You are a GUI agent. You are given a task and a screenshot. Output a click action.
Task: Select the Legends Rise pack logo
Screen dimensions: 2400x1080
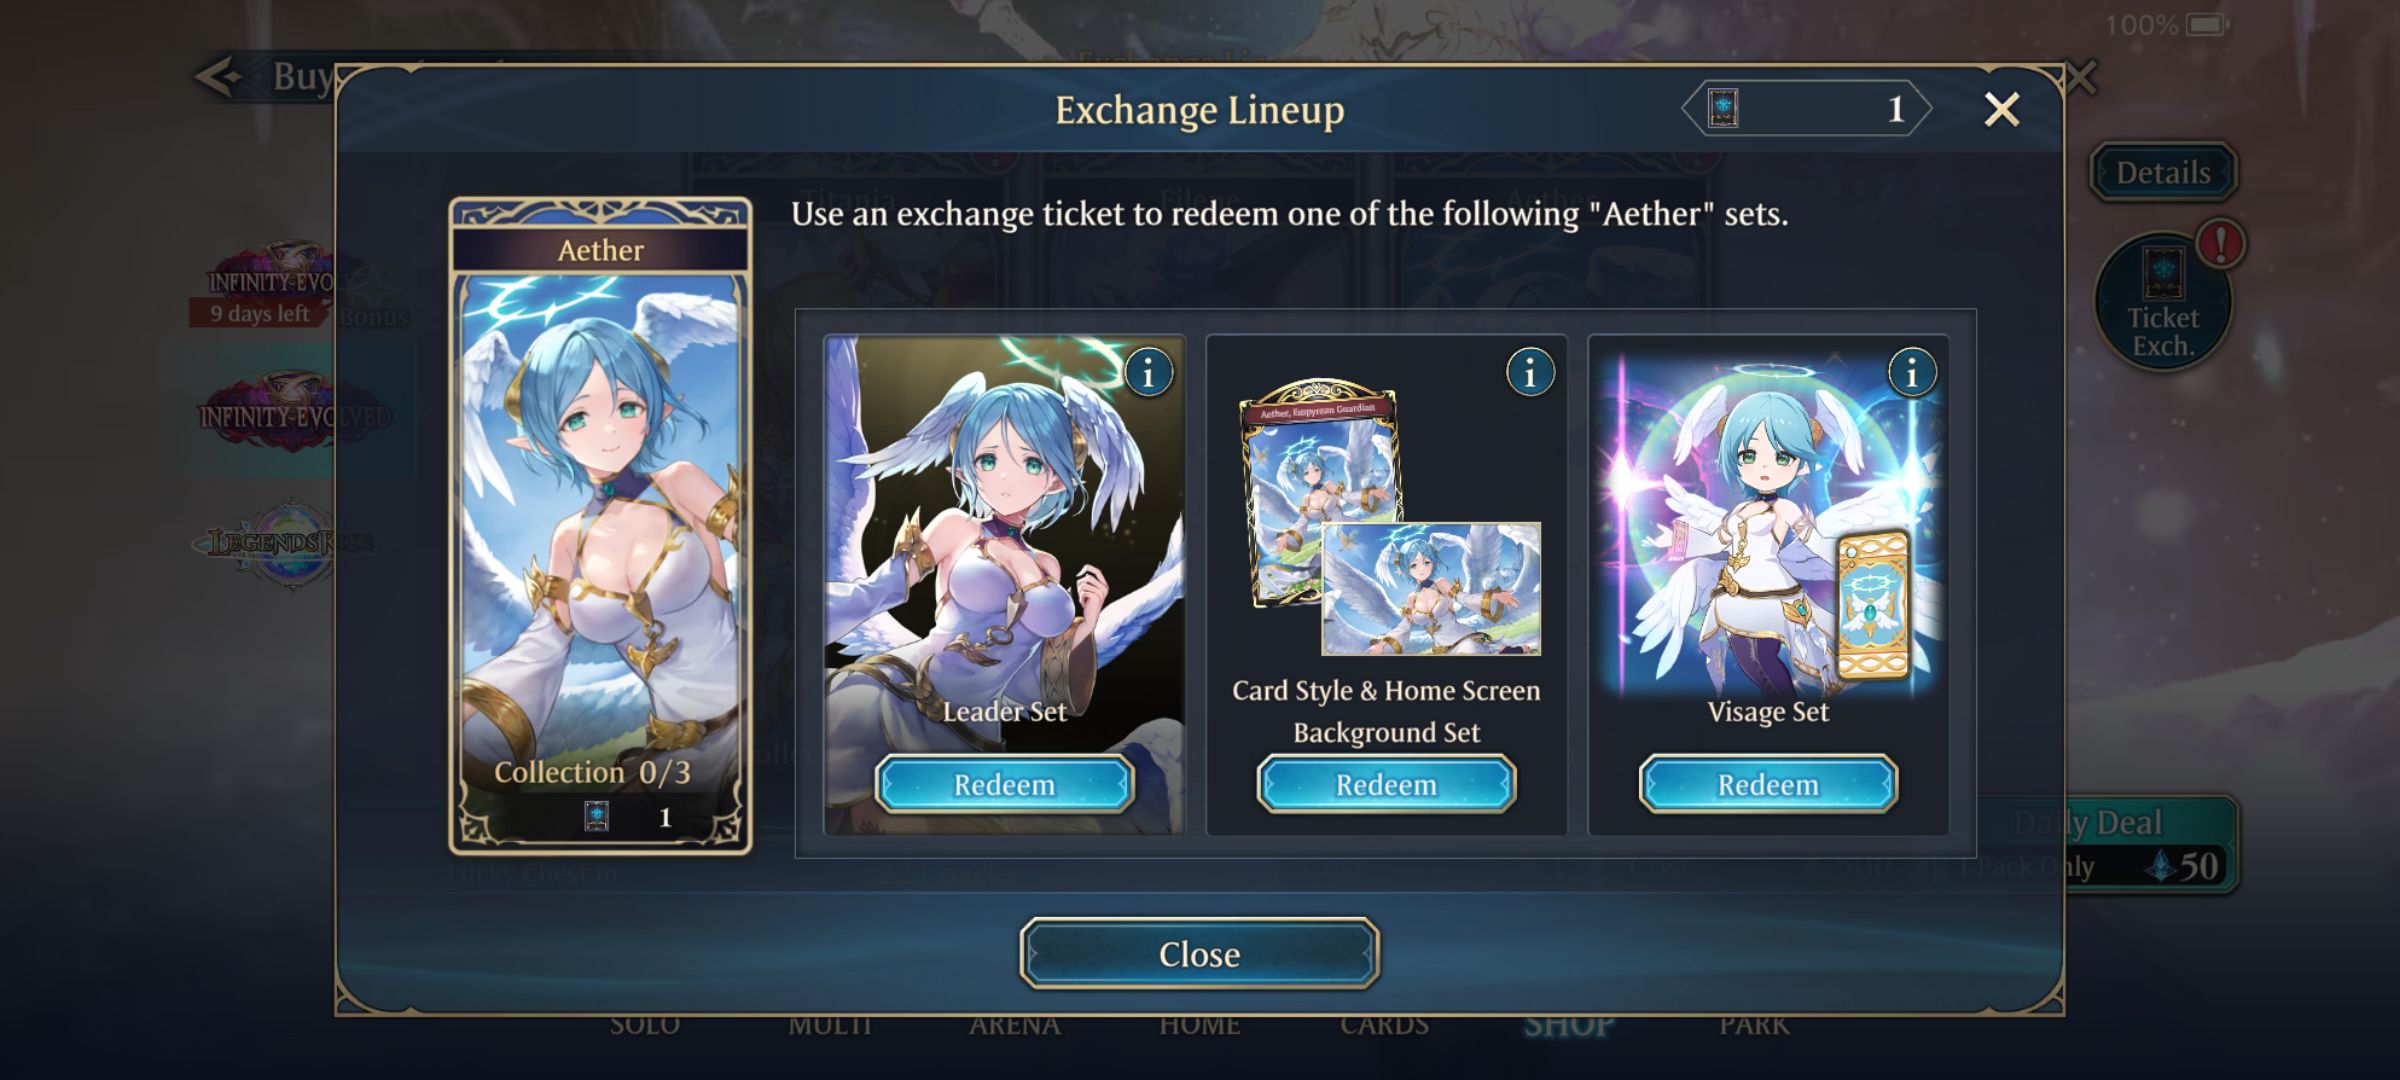pos(288,543)
